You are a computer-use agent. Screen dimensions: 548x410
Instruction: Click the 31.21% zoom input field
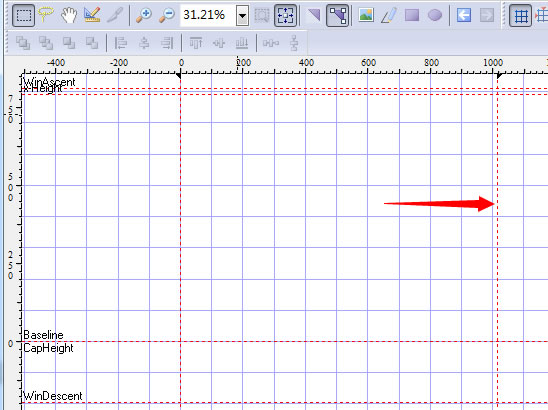click(208, 15)
